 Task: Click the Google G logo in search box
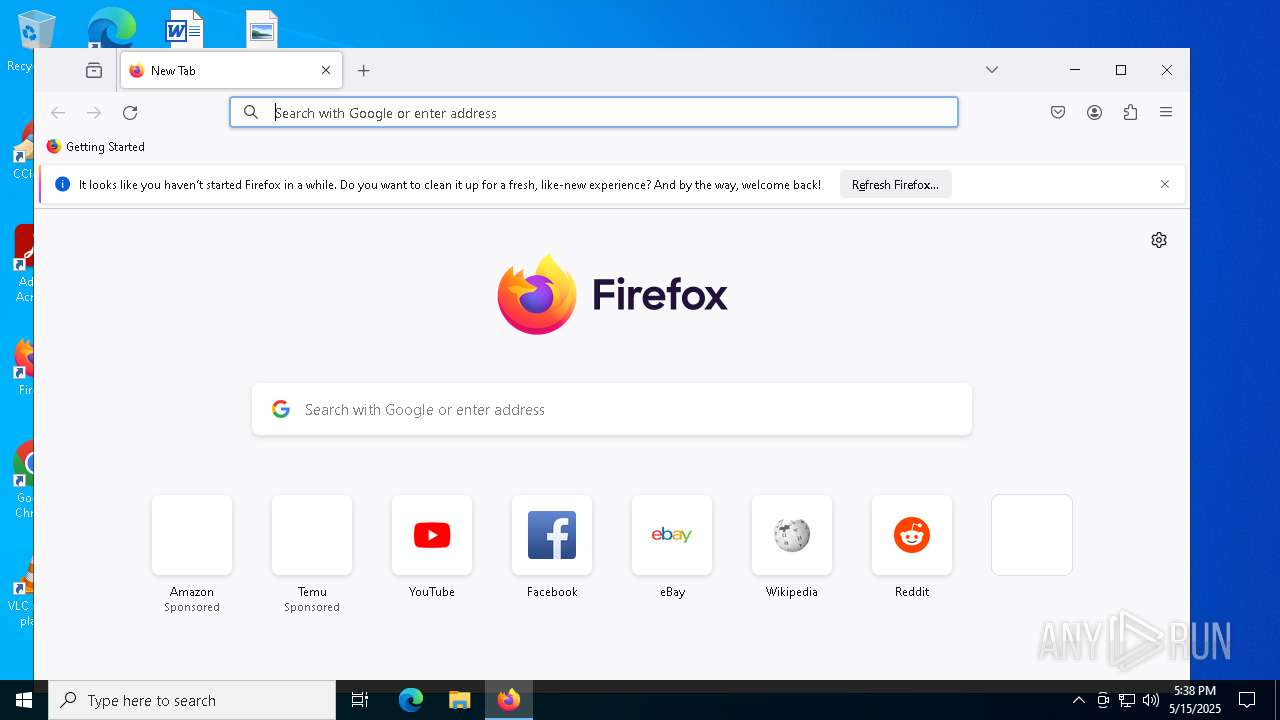(281, 409)
